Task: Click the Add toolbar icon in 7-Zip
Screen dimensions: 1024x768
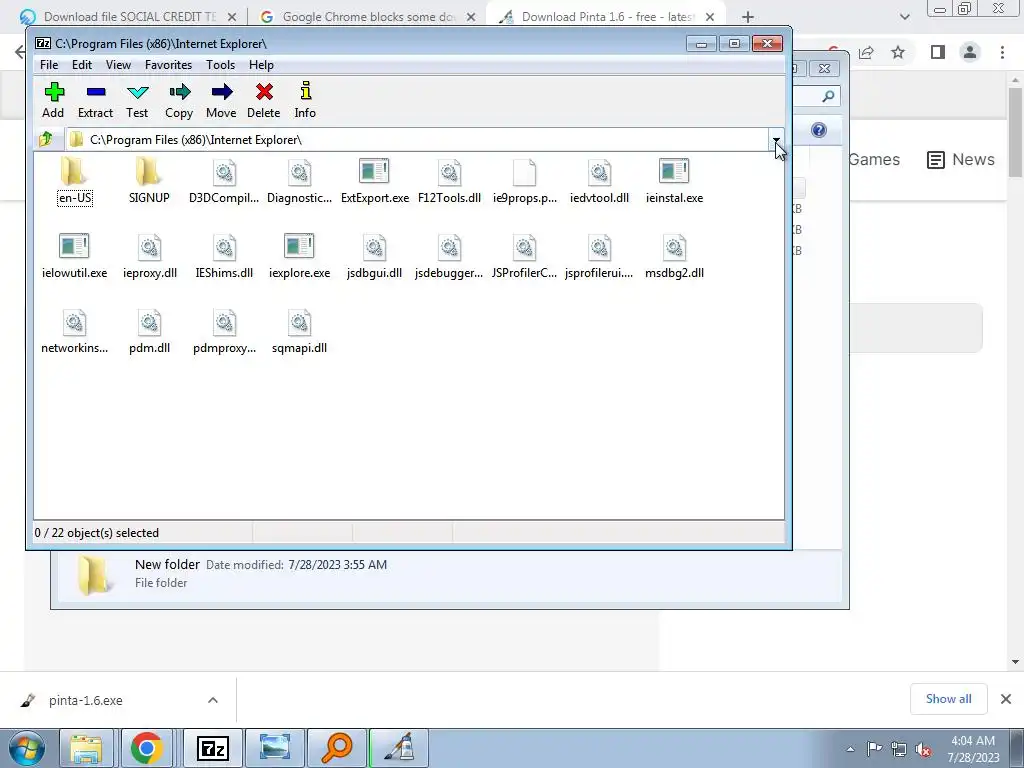Action: [54, 100]
